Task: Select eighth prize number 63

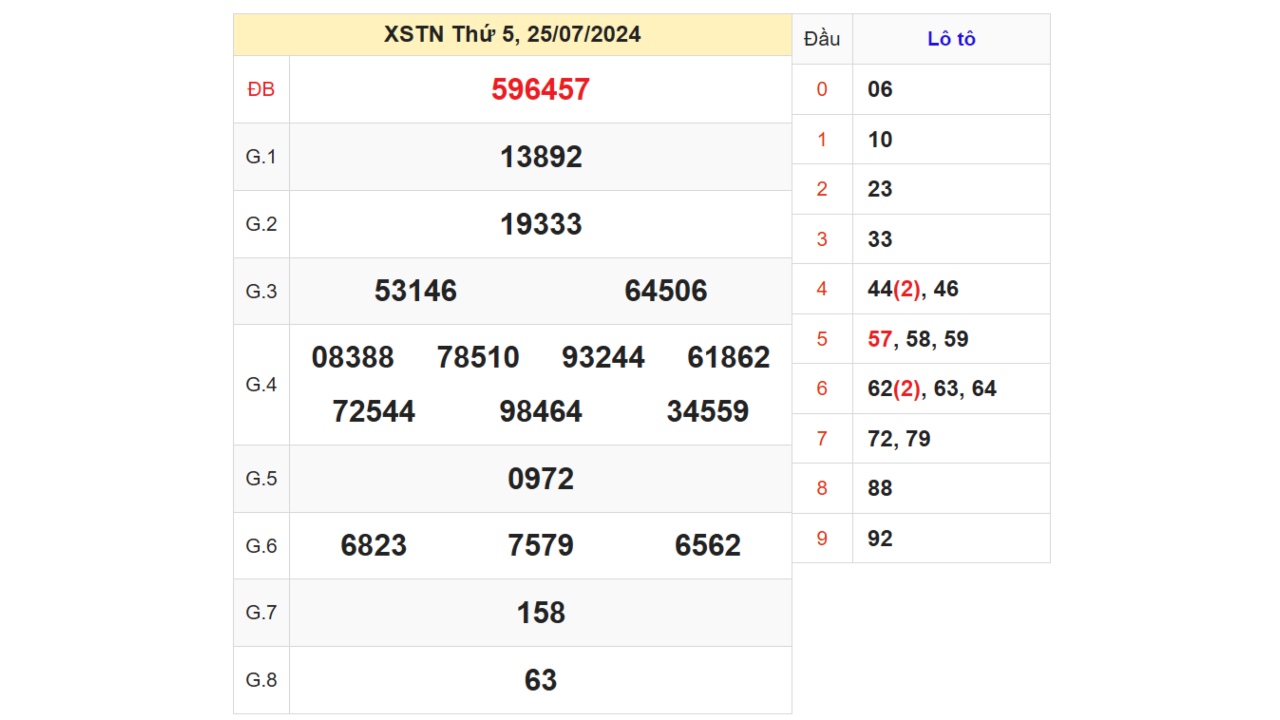Action: coord(541,680)
